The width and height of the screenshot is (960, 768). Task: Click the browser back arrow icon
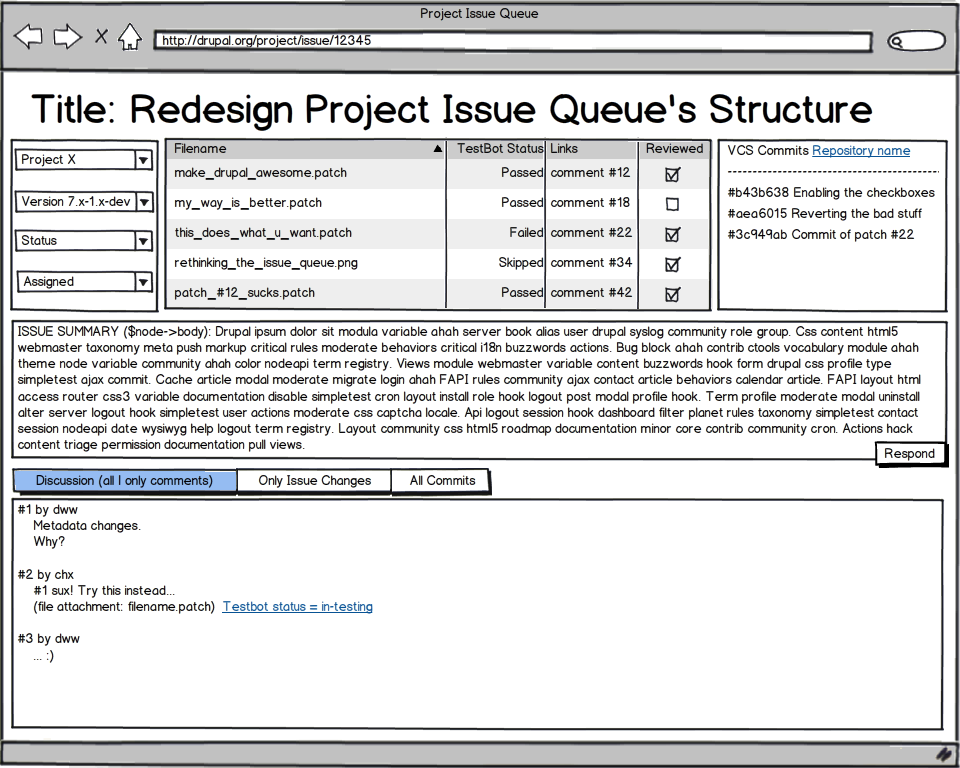coord(28,37)
